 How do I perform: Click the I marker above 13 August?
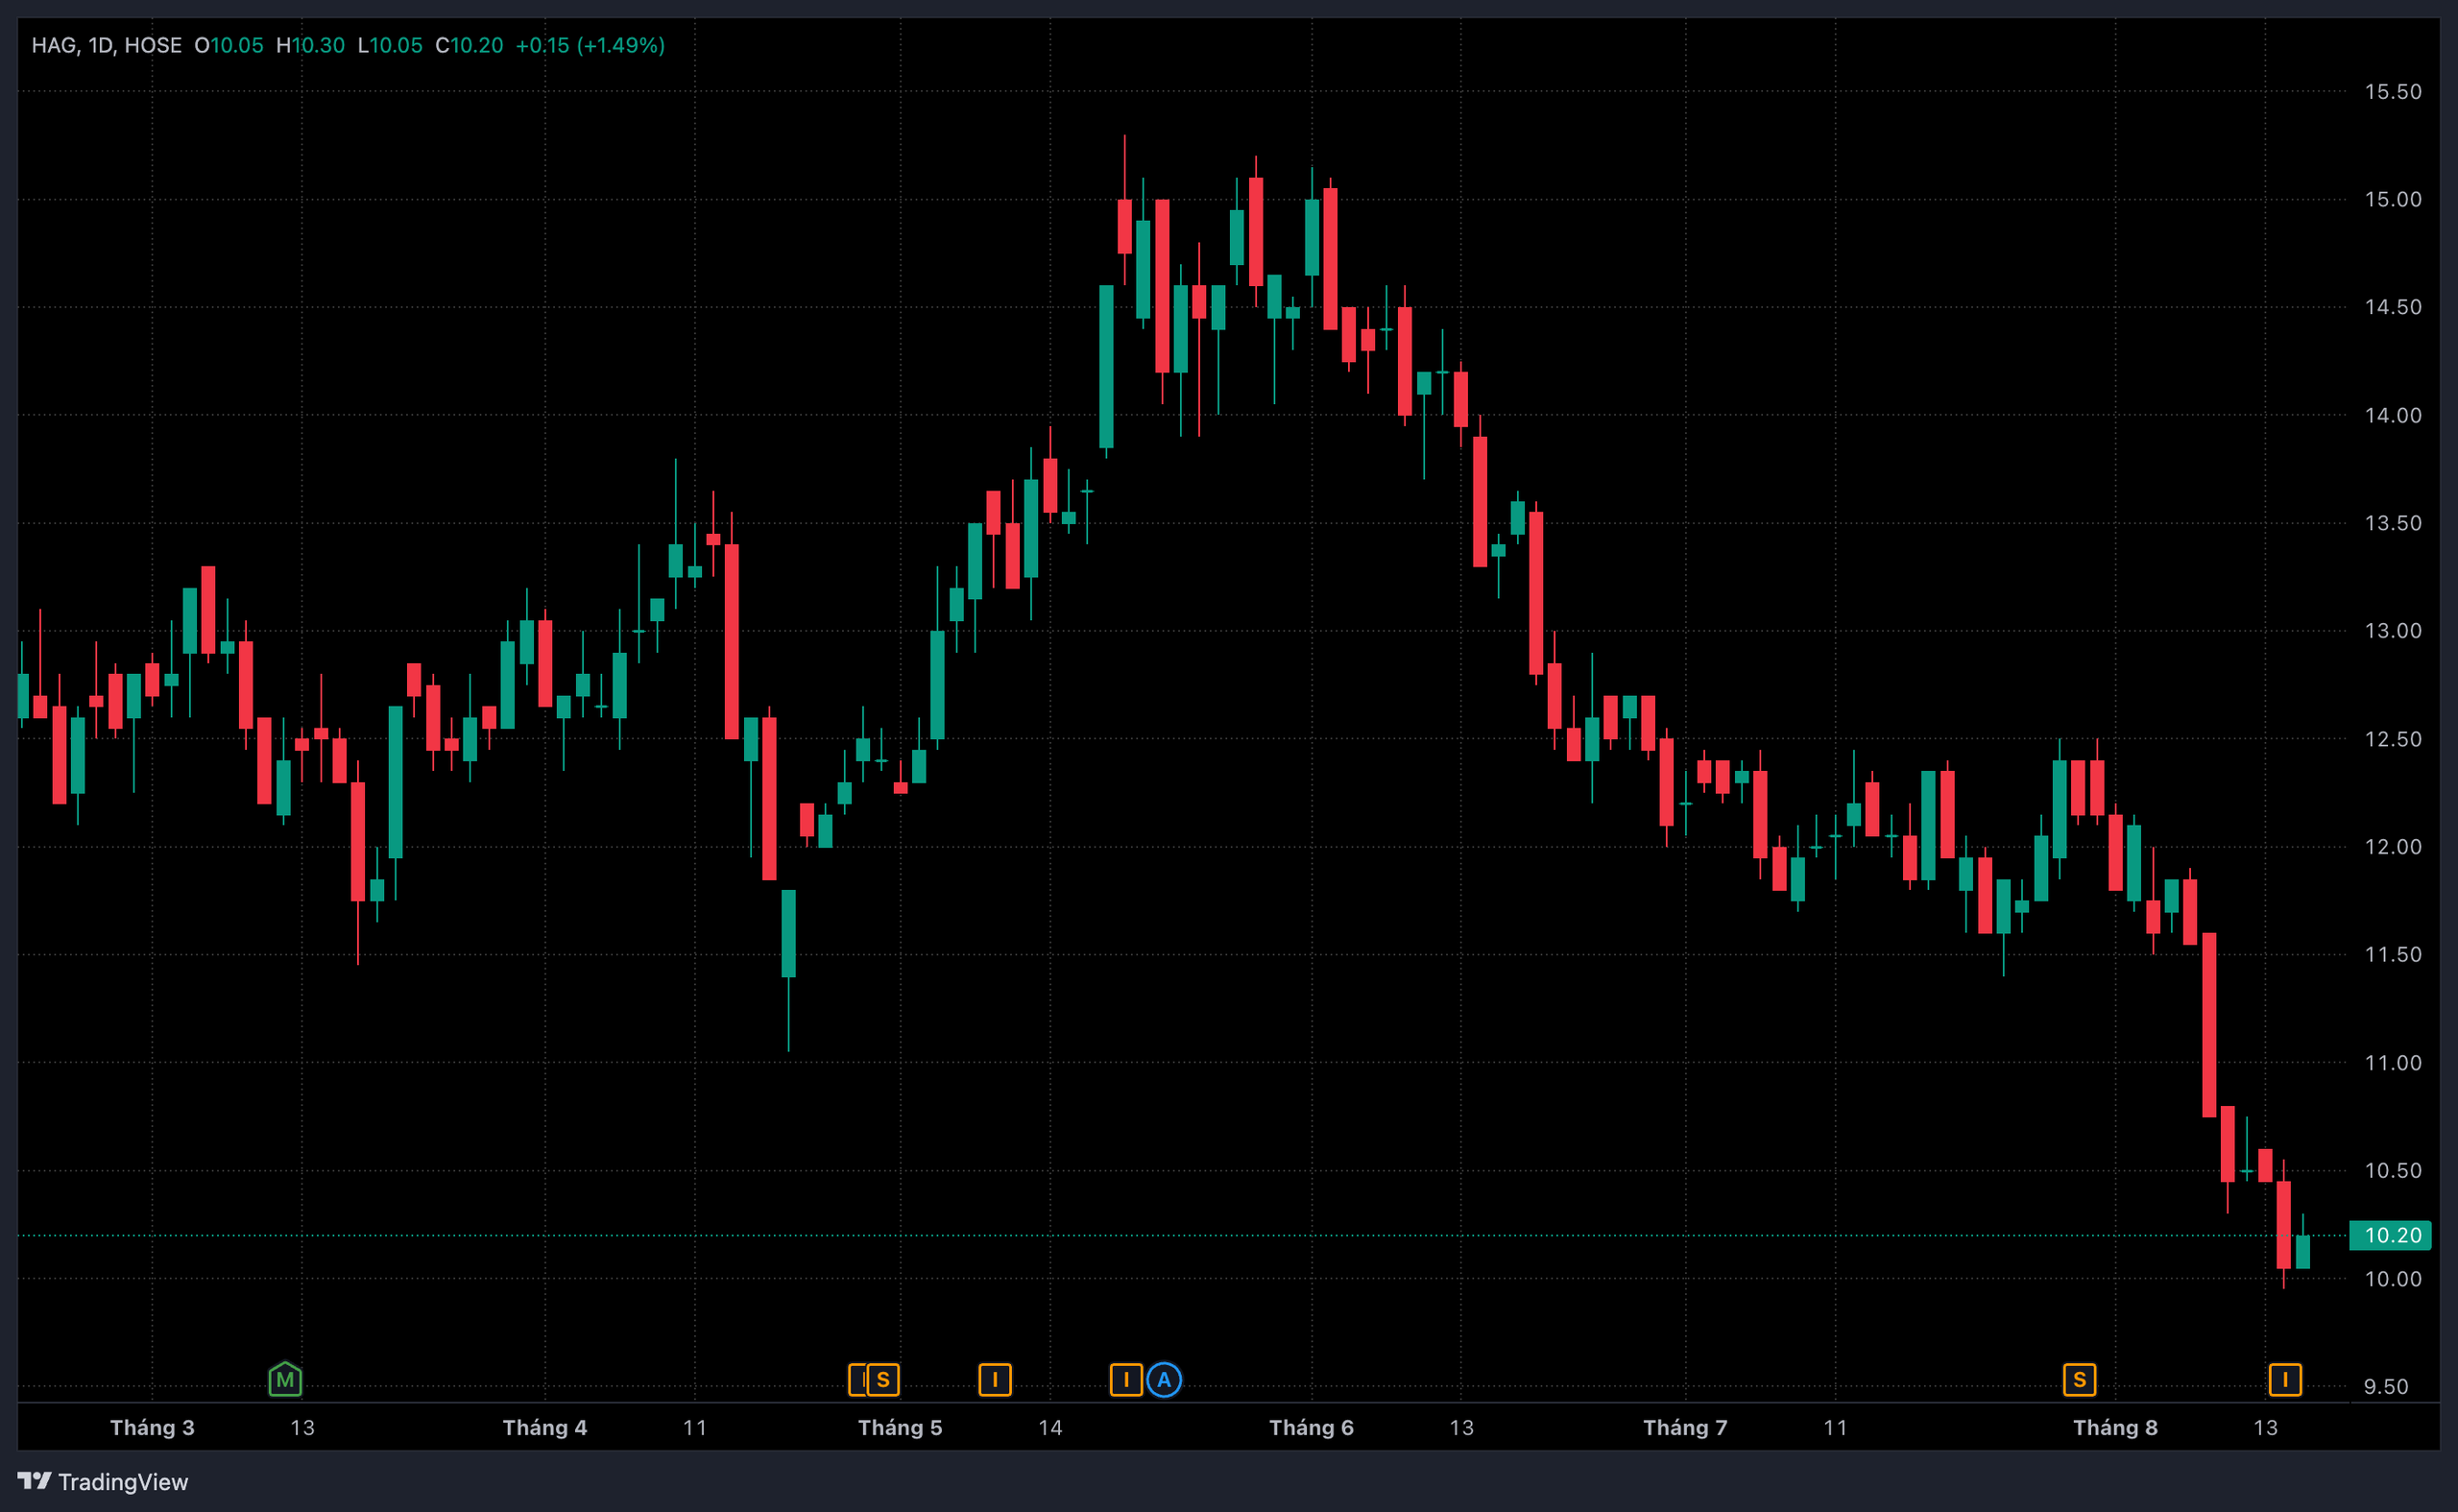[2285, 1380]
